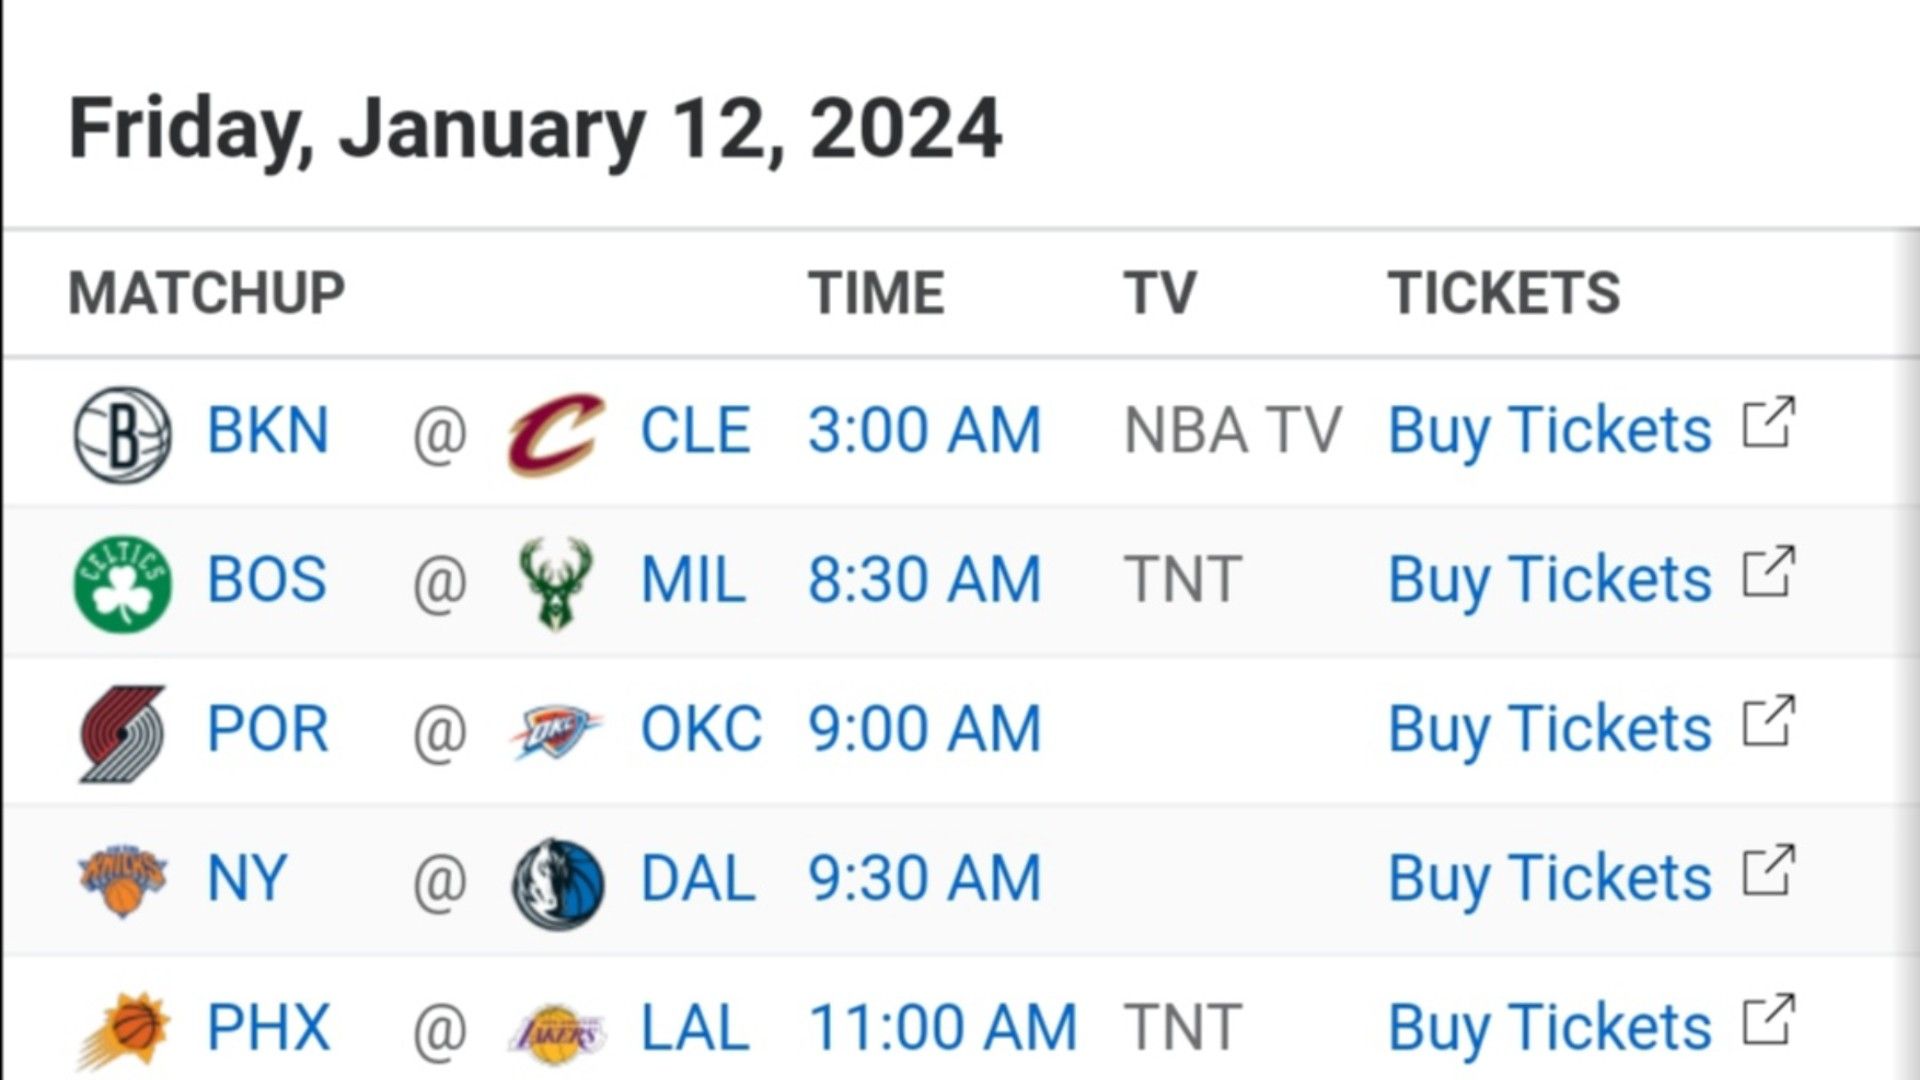Screen dimensions: 1920x1080
Task: Click the Milwaukee Bucks logo
Action: 556,584
